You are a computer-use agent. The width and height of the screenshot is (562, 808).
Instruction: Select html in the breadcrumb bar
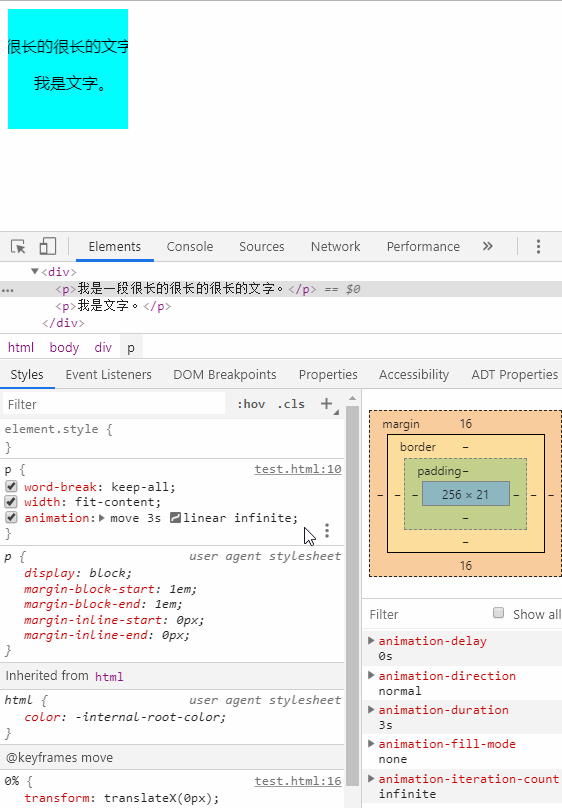pyautogui.click(x=21, y=347)
